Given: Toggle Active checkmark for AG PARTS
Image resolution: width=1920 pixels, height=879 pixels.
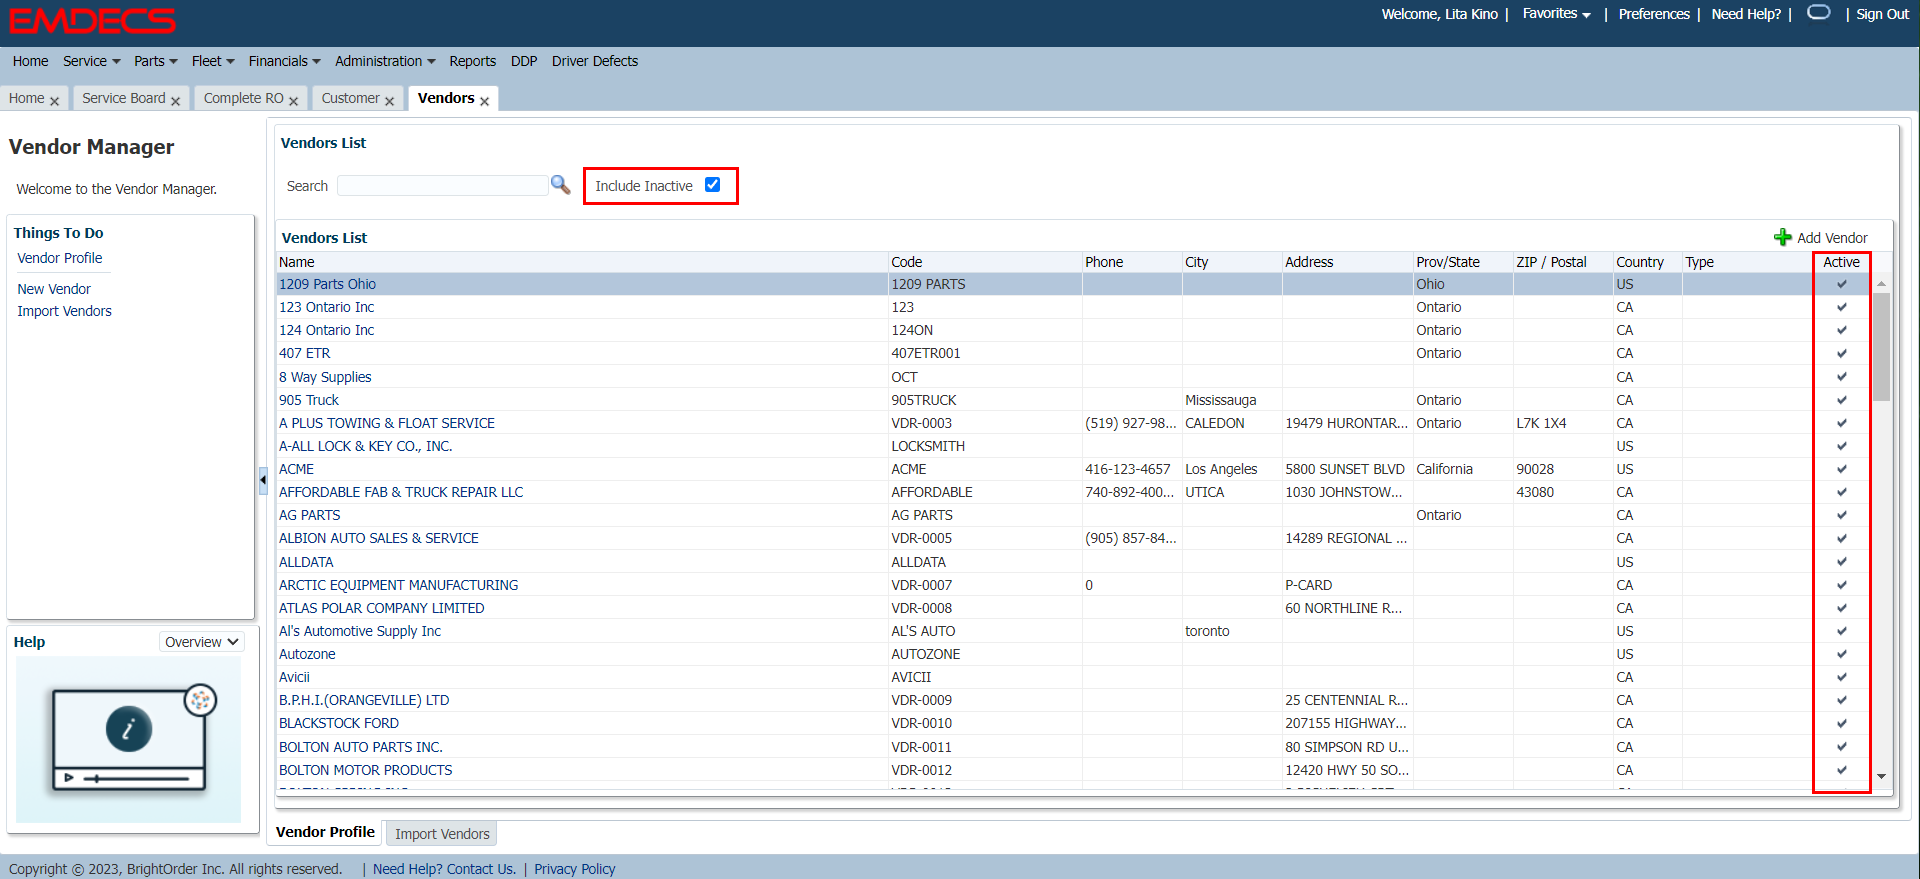Looking at the screenshot, I should [x=1841, y=515].
